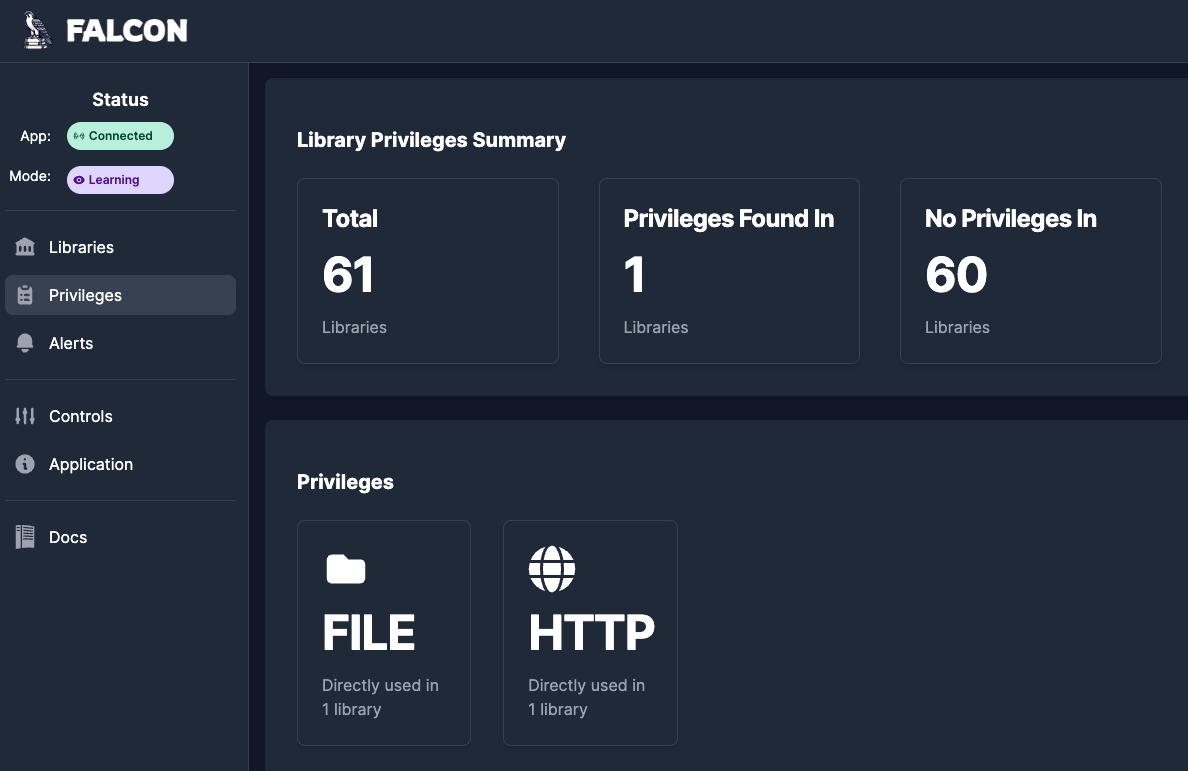
Task: Click the Privileges clipboard icon in sidebar
Action: tap(26, 295)
